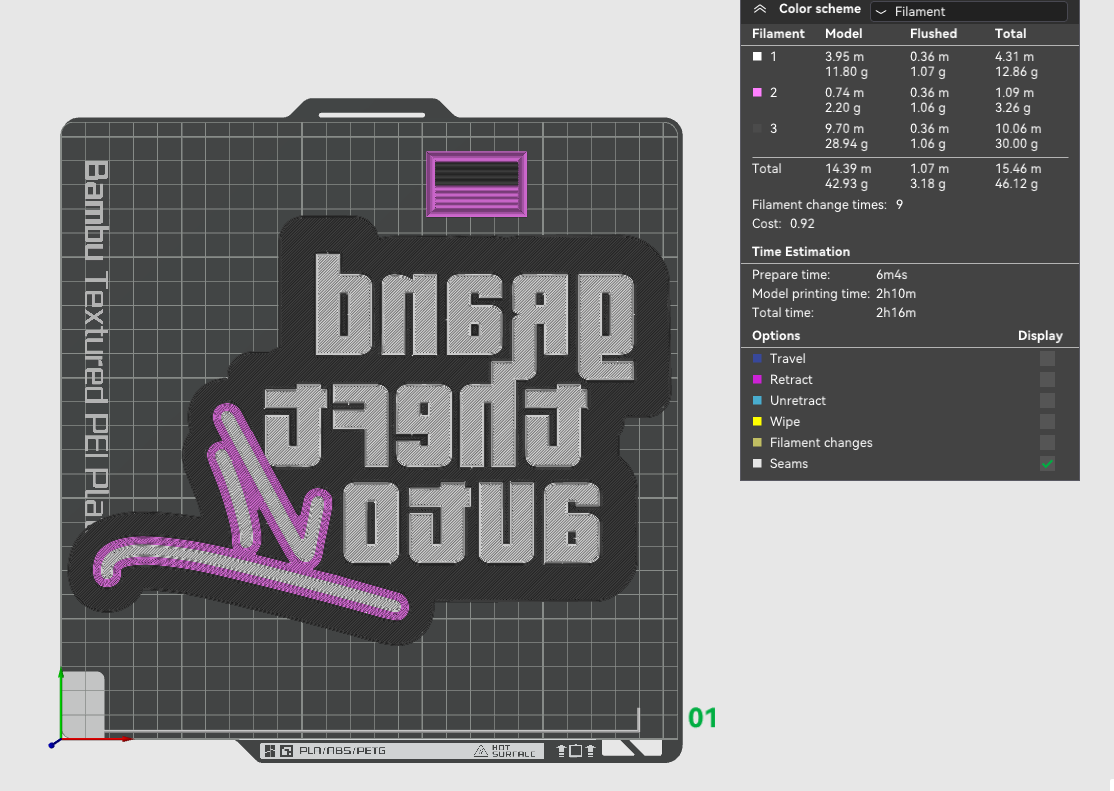Click the Filament column header
Screen dimensions: 1114x791
pyautogui.click(x=778, y=33)
